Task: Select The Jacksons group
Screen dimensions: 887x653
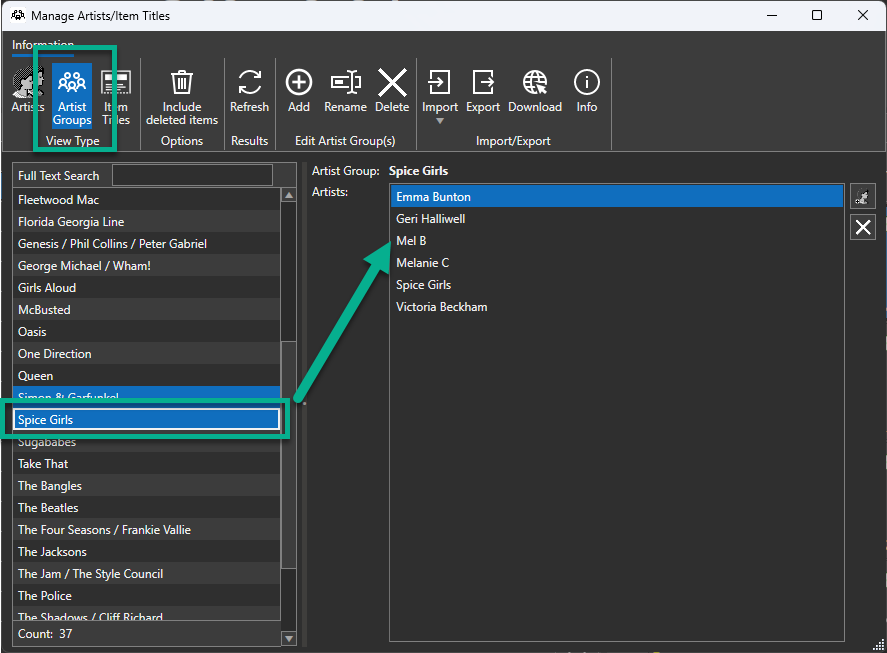Action: pos(147,552)
